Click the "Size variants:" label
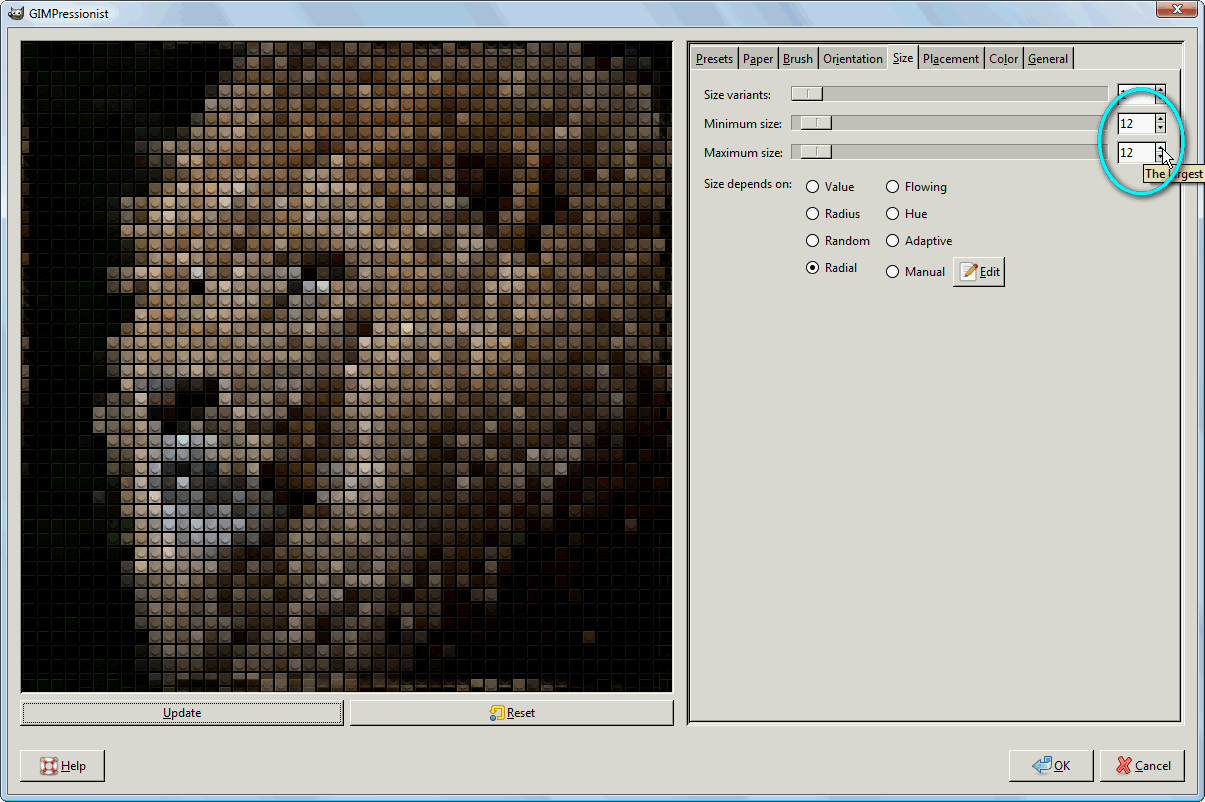This screenshot has width=1205, height=802. pos(737,95)
